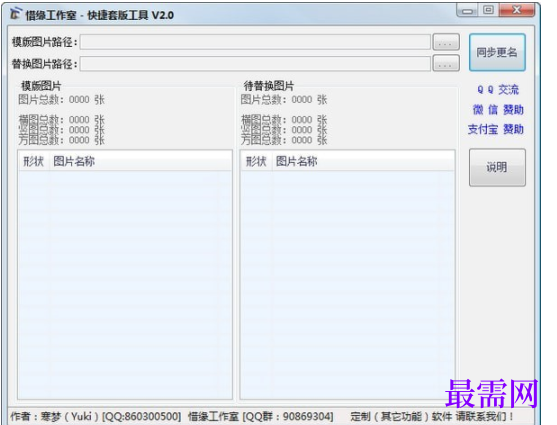Screen dimensions: 557x425
Task: Click the 惜缘工作室 QQ群 status text
Action: [261, 416]
